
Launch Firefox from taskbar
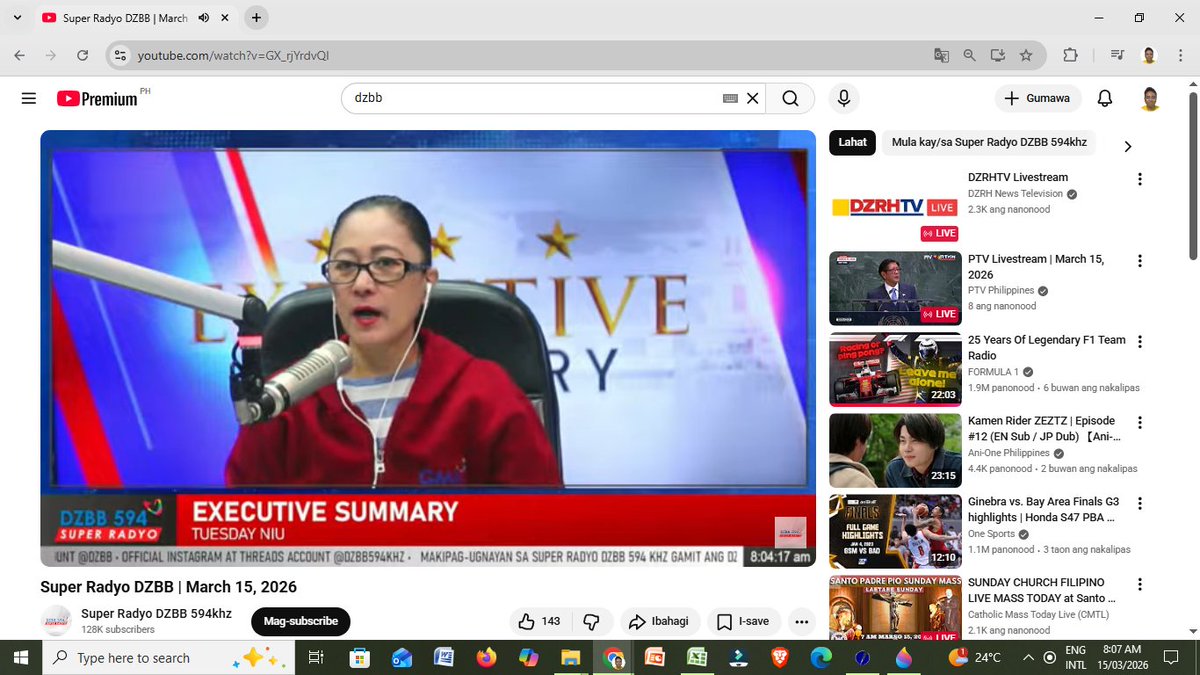click(486, 657)
